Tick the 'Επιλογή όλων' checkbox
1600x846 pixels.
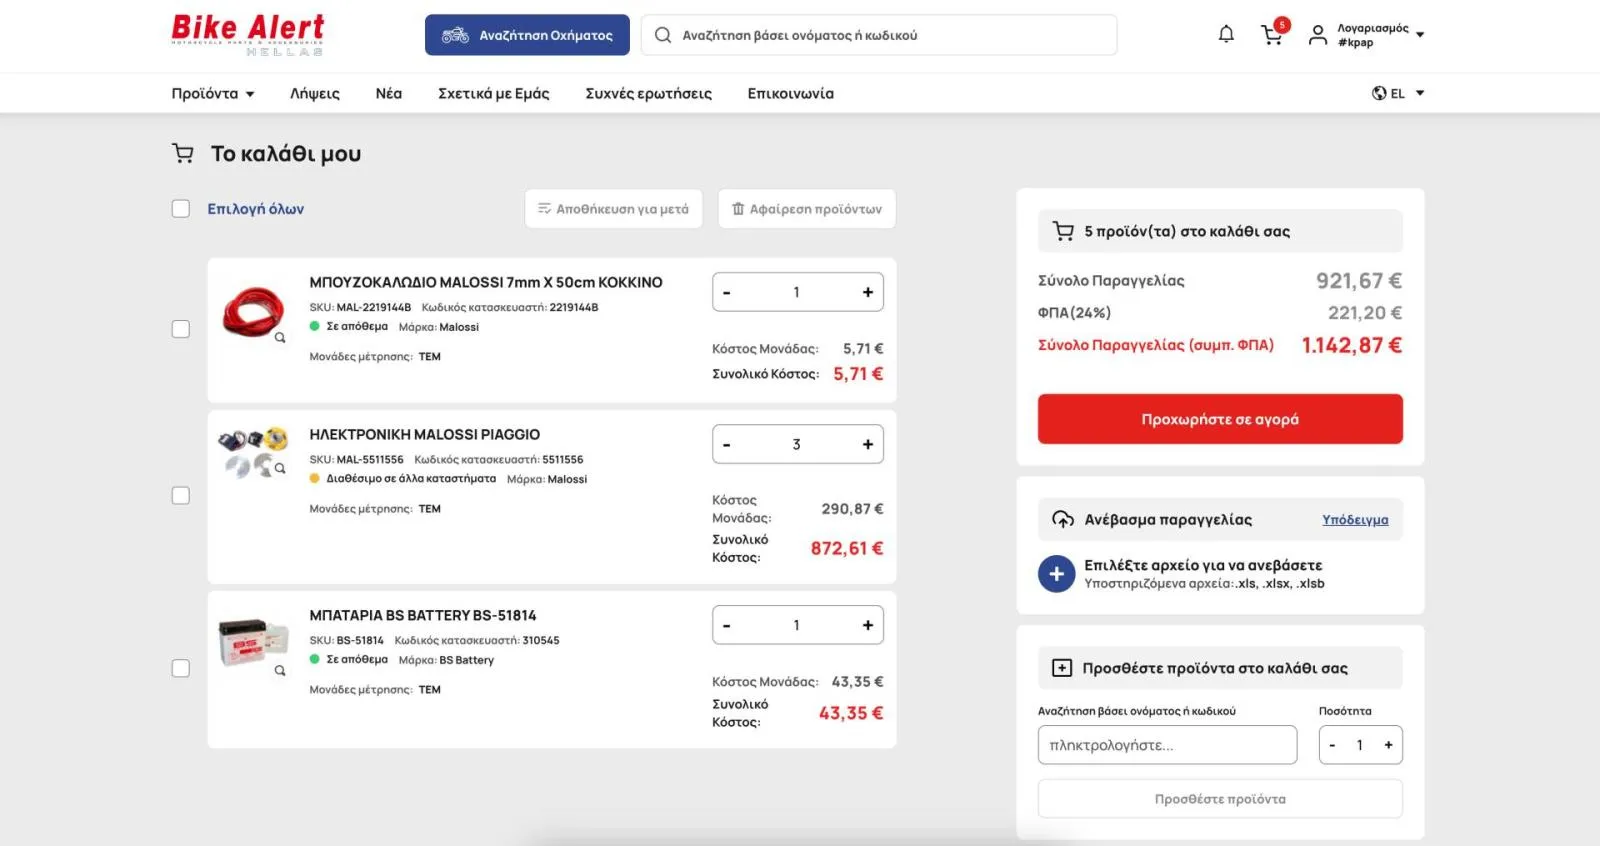pos(181,209)
